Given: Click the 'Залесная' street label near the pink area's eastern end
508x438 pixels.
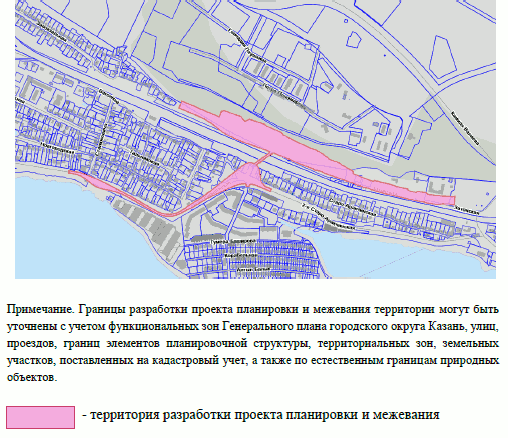Looking at the screenshot, I should 468,210.
